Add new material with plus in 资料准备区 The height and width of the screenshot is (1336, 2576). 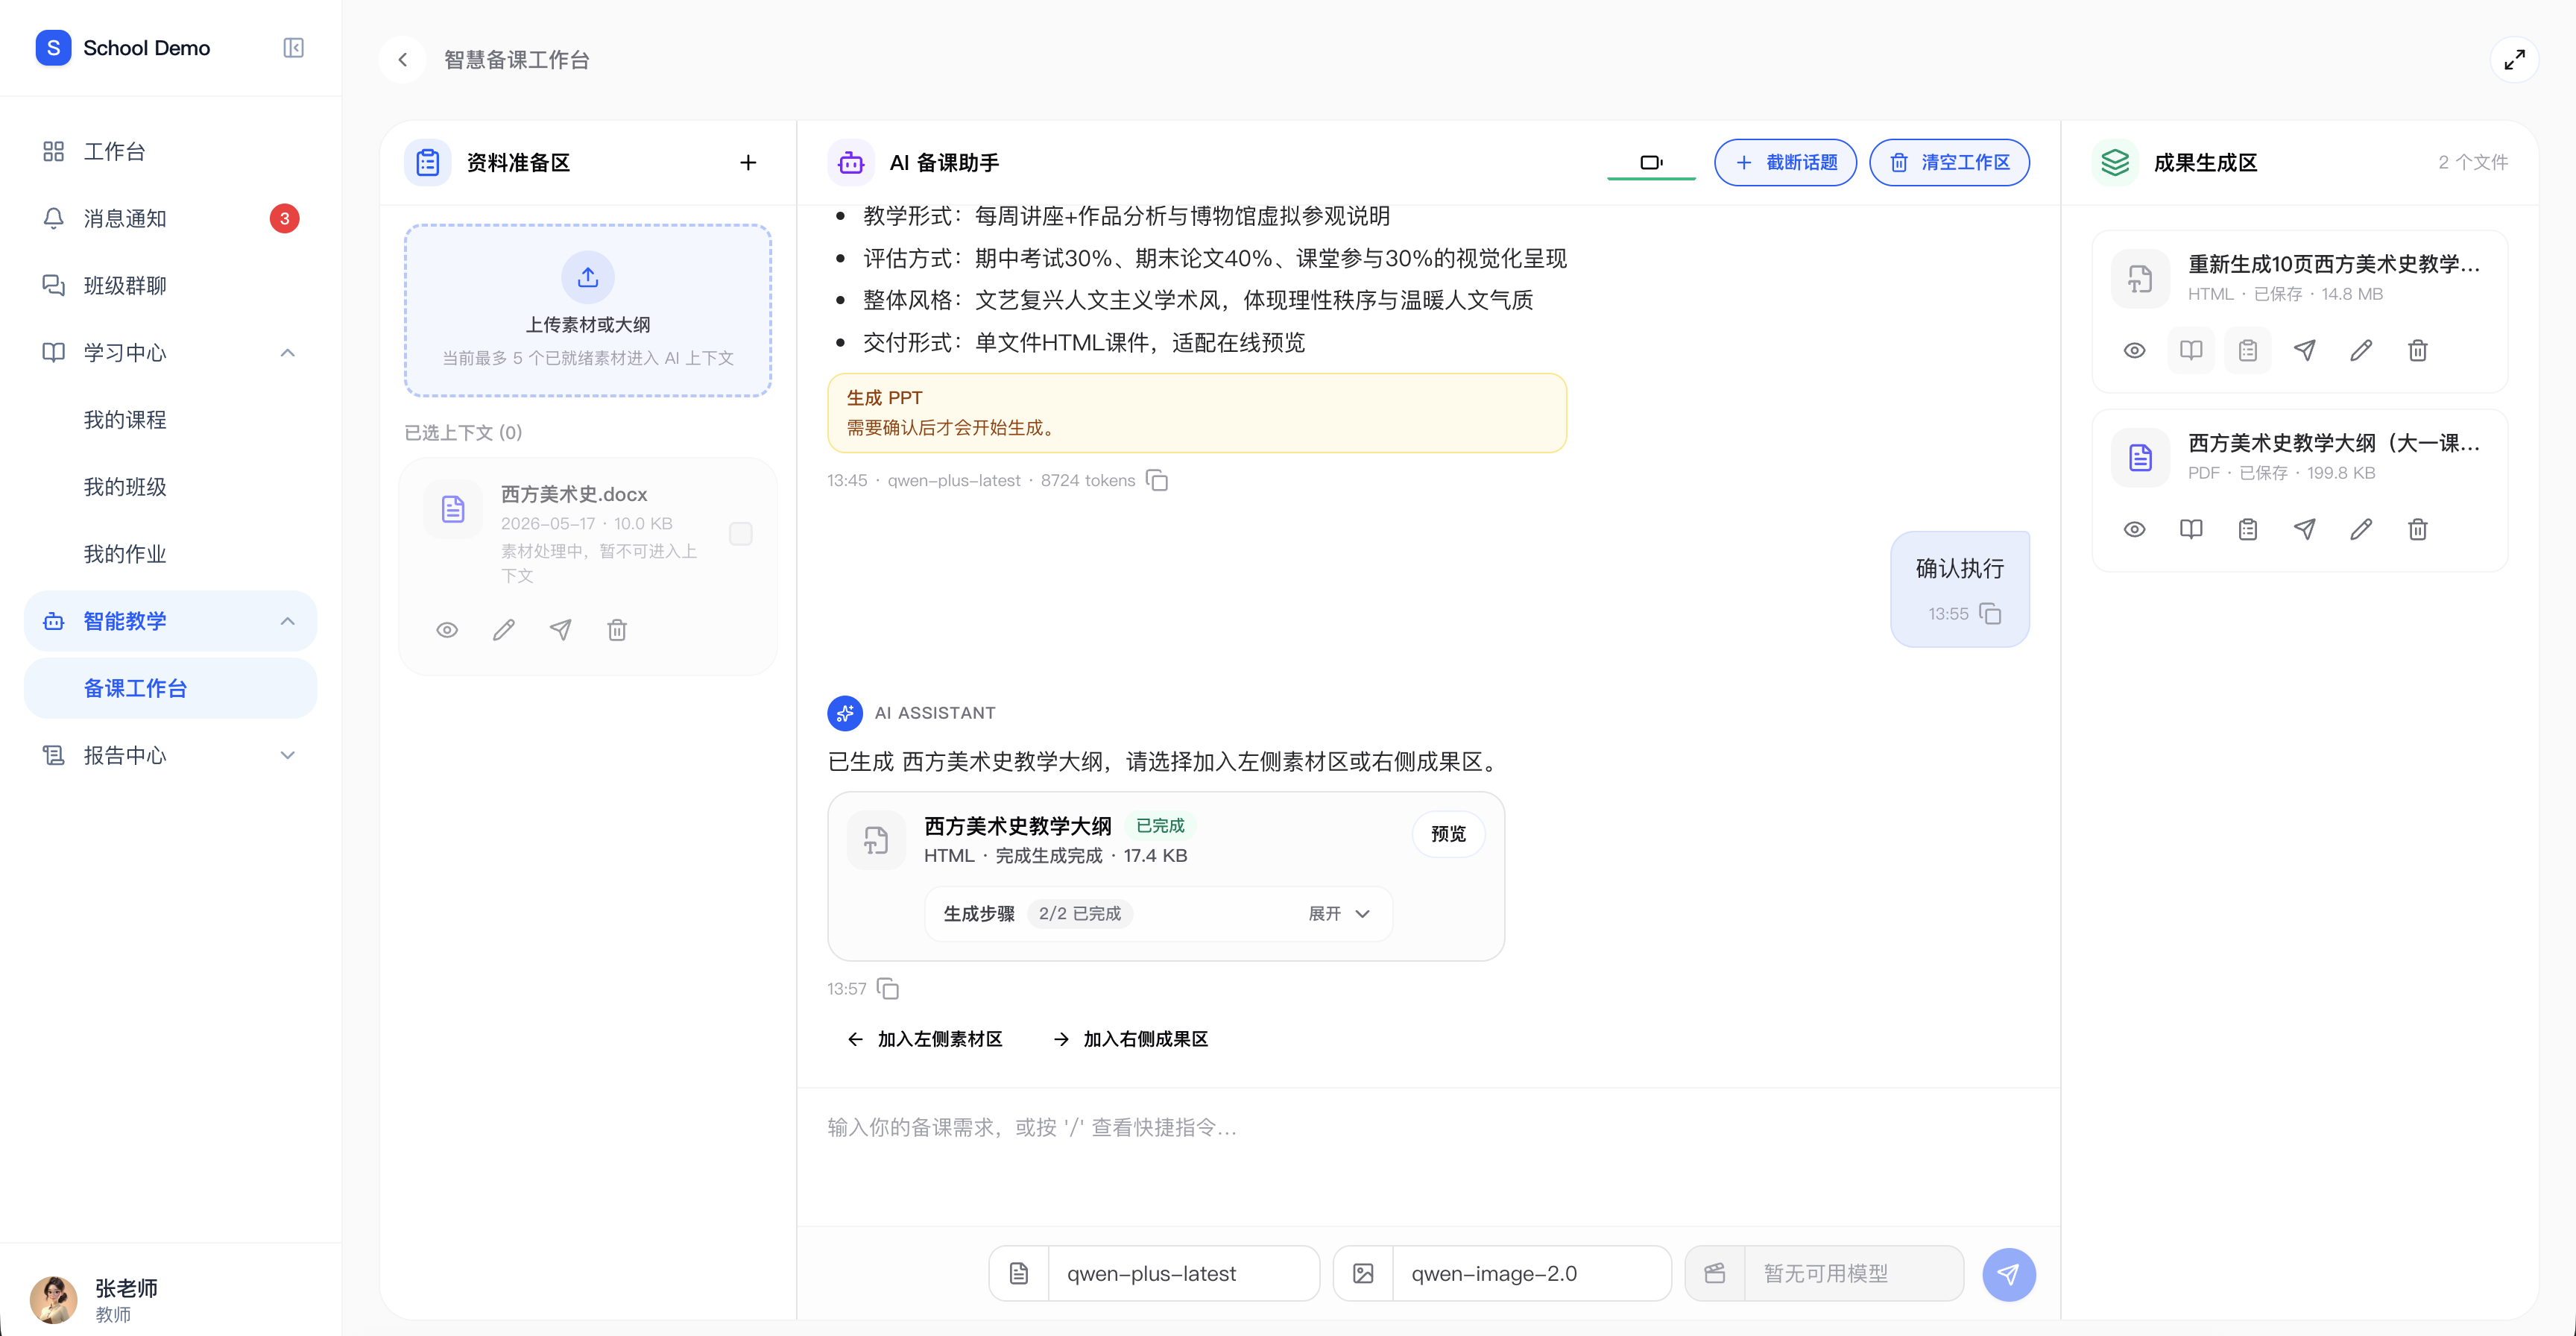point(748,162)
